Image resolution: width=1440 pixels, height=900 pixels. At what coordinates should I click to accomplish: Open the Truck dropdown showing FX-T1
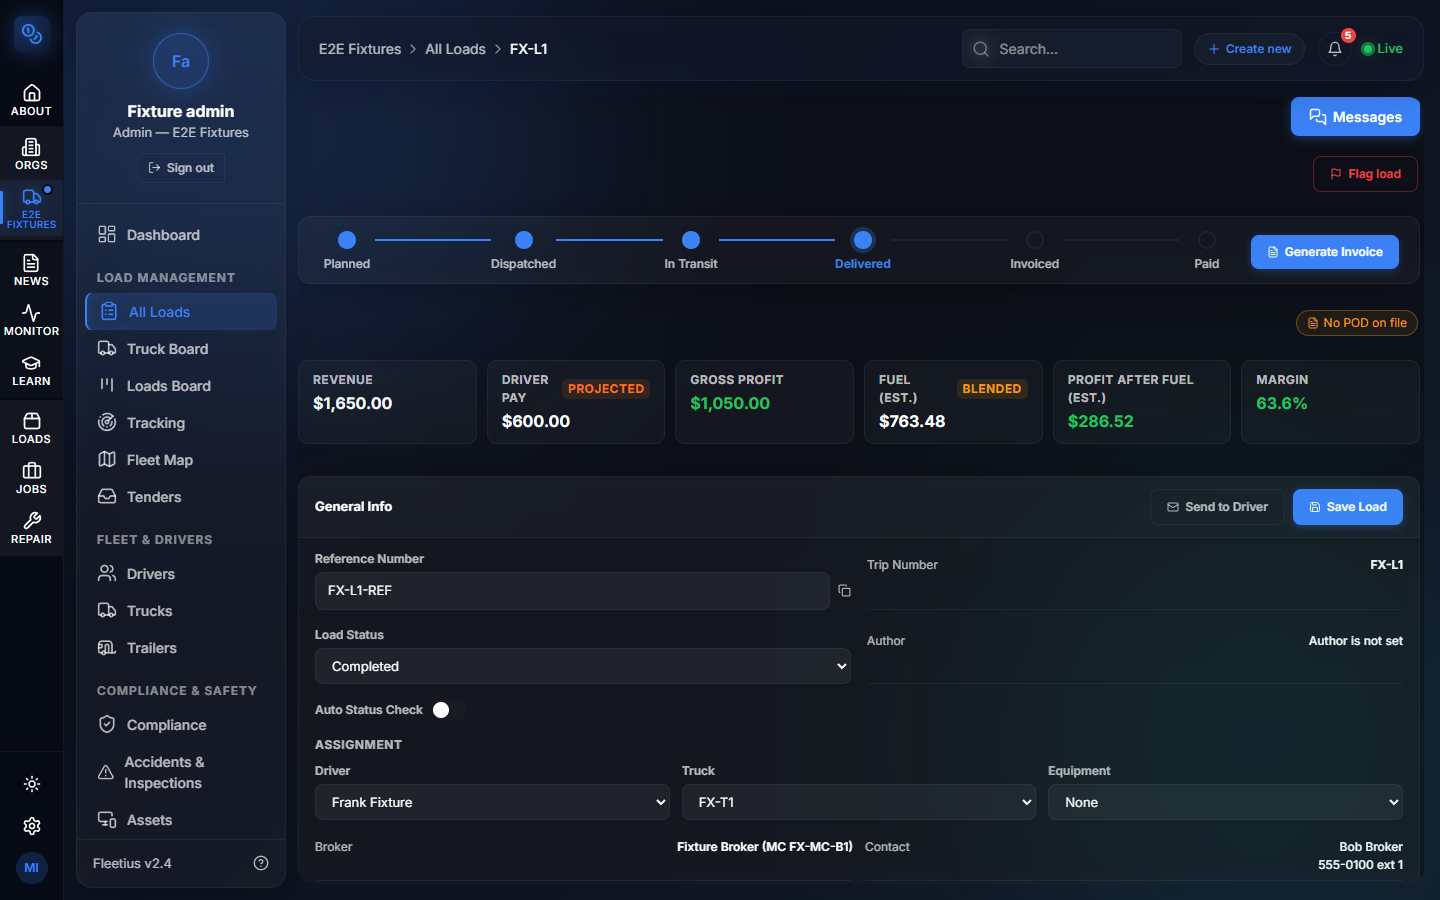(859, 802)
